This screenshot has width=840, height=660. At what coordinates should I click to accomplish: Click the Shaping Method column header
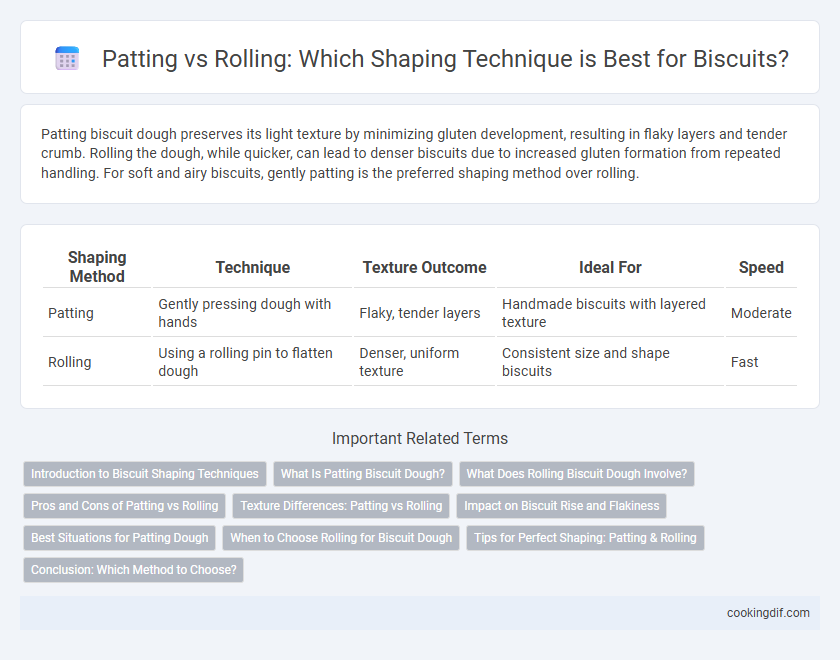coord(97,267)
